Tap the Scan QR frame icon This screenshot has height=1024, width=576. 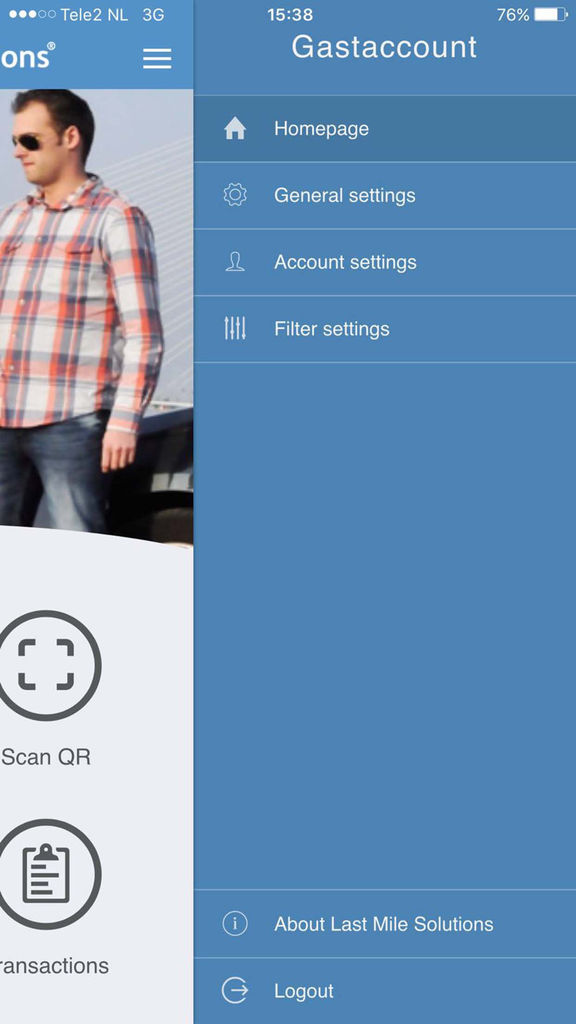click(x=46, y=665)
